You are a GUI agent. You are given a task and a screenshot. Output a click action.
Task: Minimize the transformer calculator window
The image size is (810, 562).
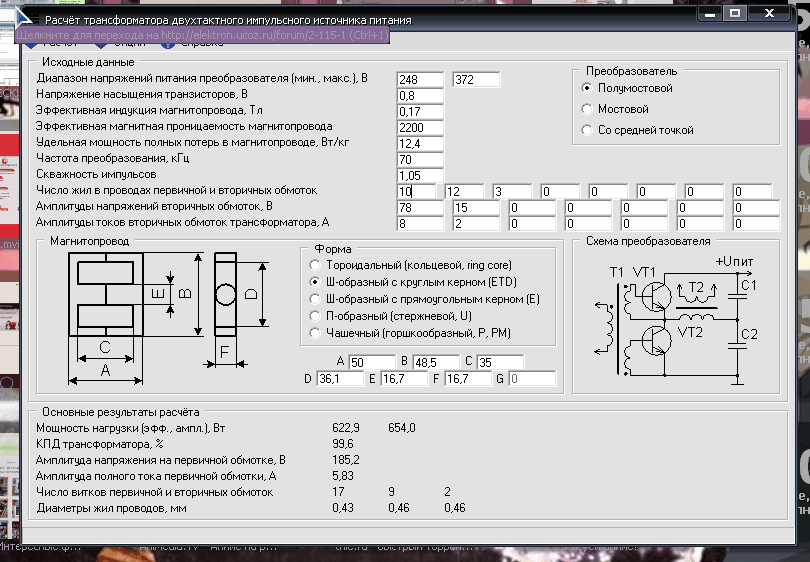pyautogui.click(x=708, y=14)
